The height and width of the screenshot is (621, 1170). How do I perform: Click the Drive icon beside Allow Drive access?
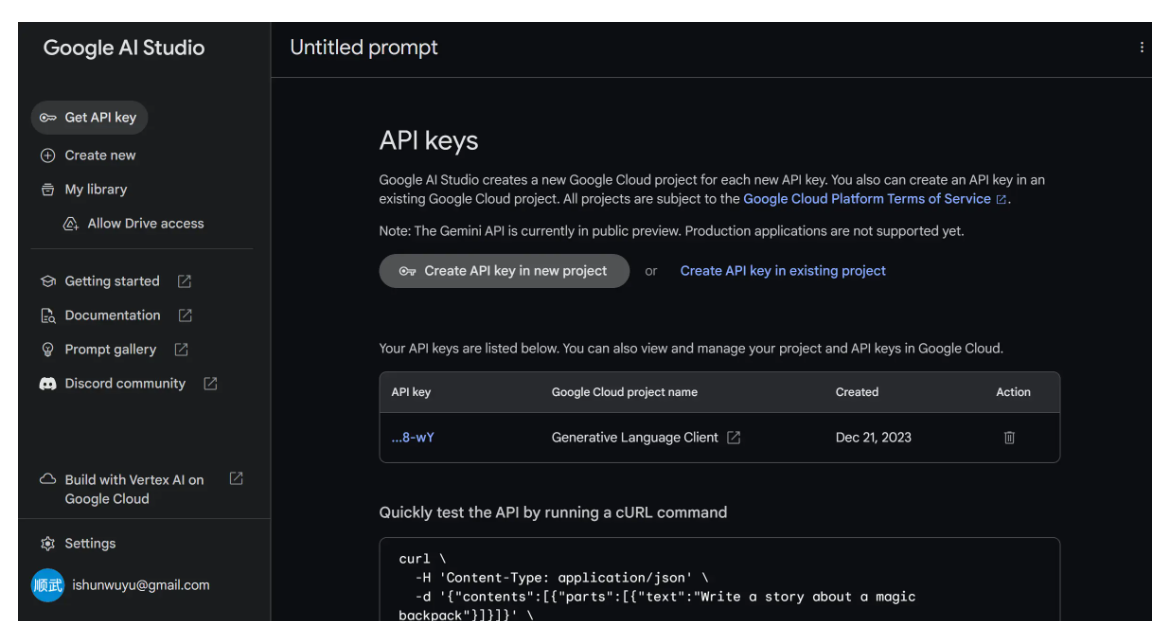71,224
